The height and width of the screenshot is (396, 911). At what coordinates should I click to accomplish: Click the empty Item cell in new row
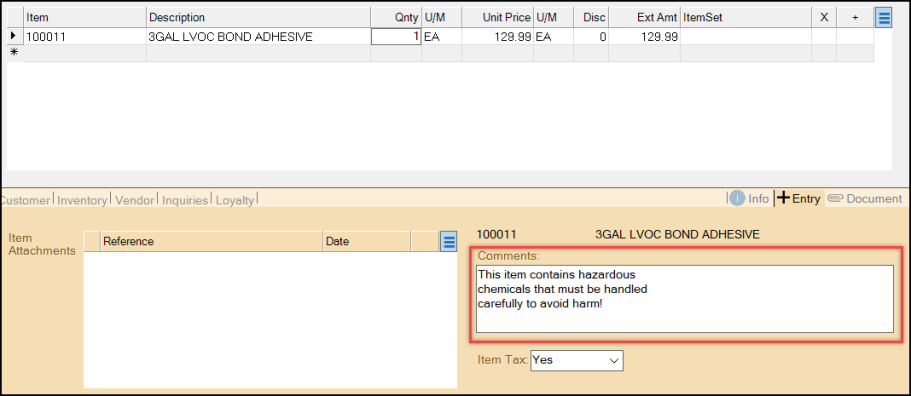click(85, 53)
